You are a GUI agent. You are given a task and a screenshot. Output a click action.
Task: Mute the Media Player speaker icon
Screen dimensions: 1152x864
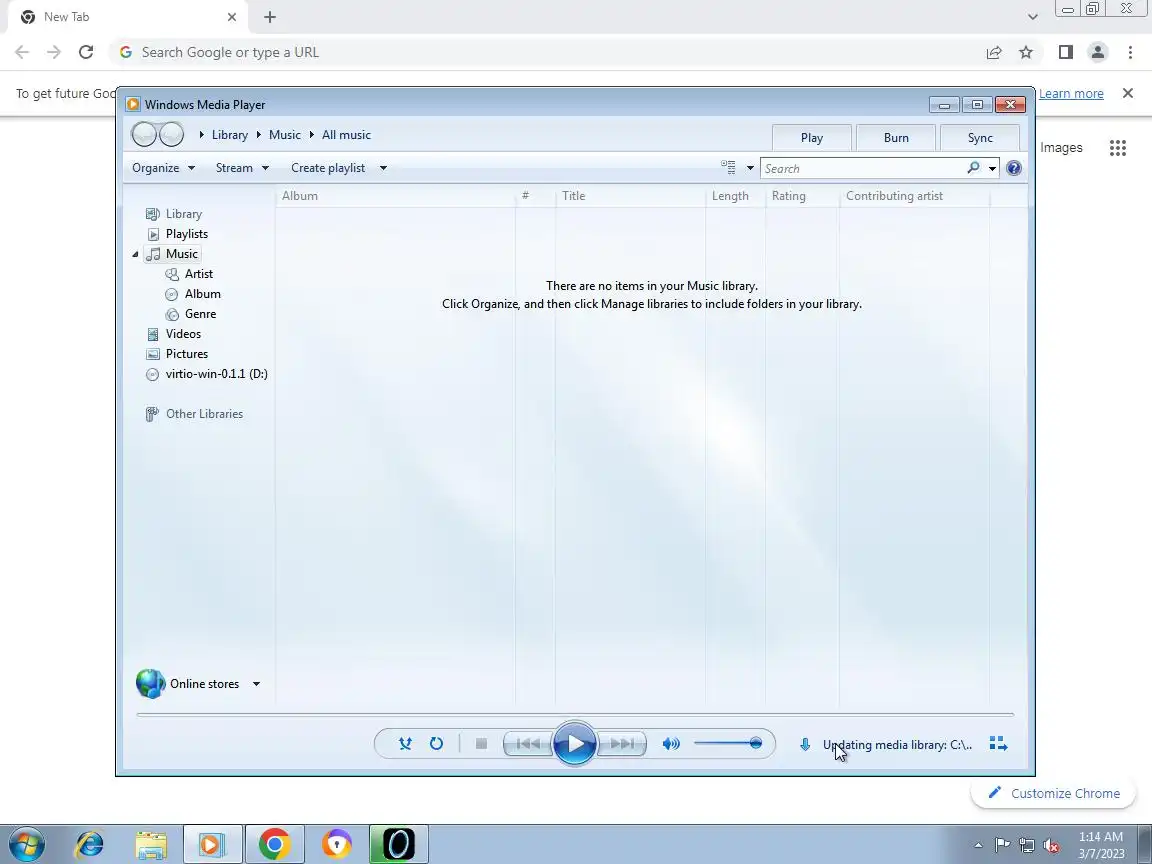671,744
